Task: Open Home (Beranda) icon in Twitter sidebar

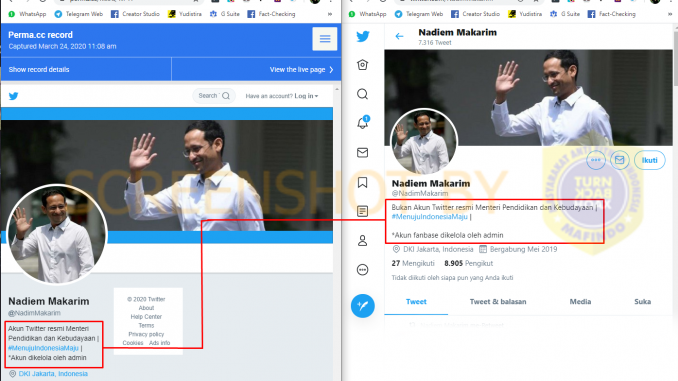Action: 362,65
